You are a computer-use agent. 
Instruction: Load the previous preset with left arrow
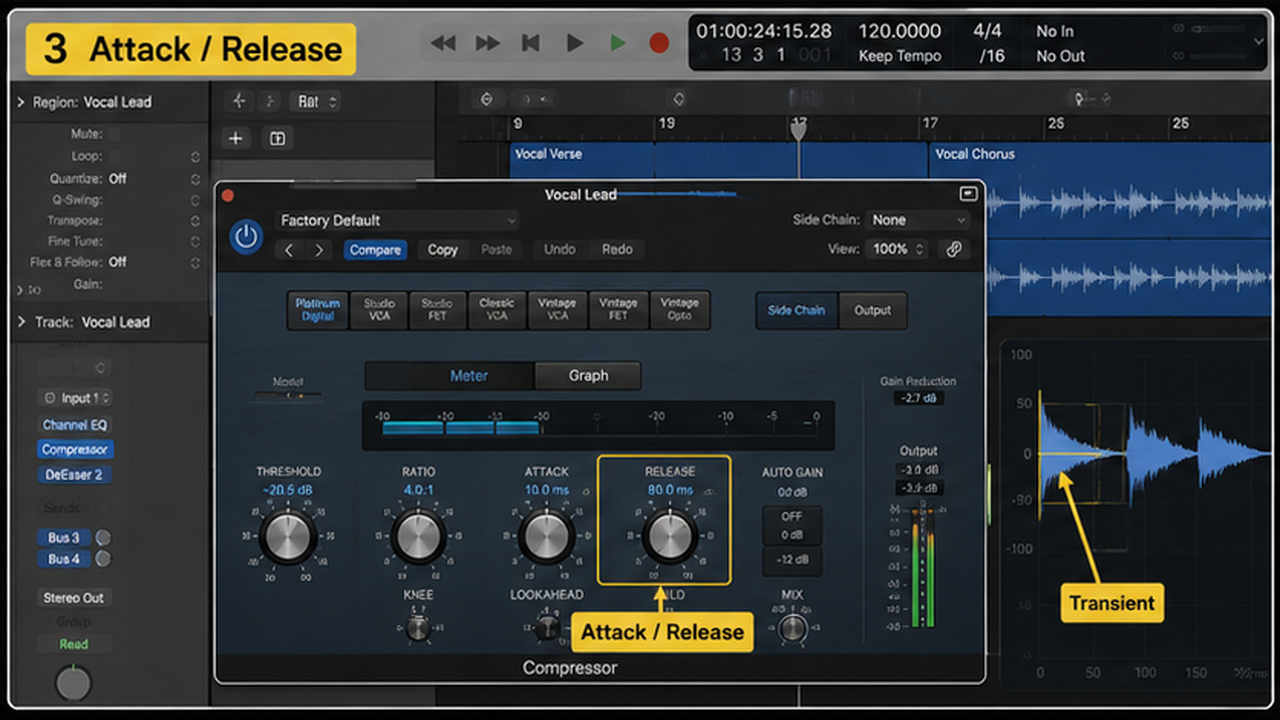pyautogui.click(x=289, y=250)
